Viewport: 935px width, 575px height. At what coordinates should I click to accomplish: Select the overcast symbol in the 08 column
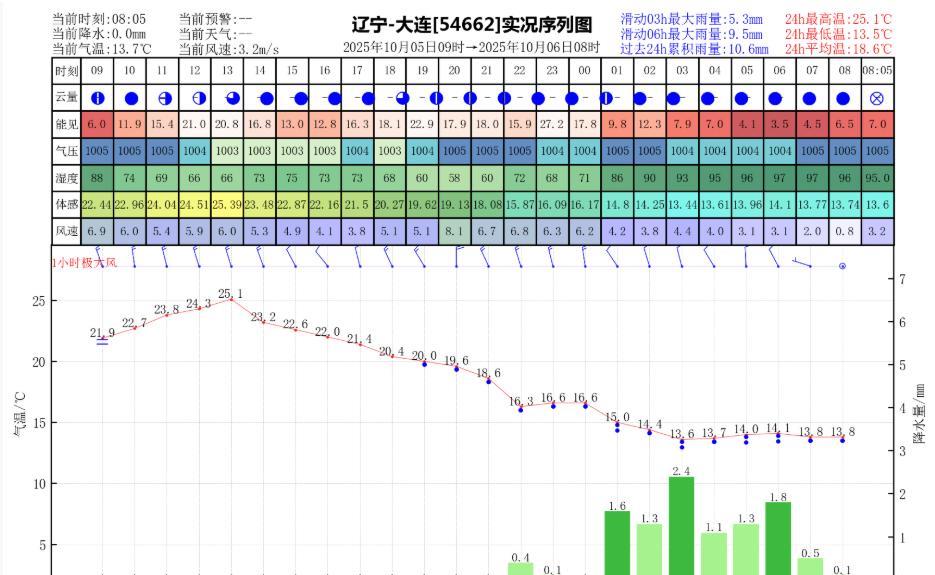pos(843,98)
